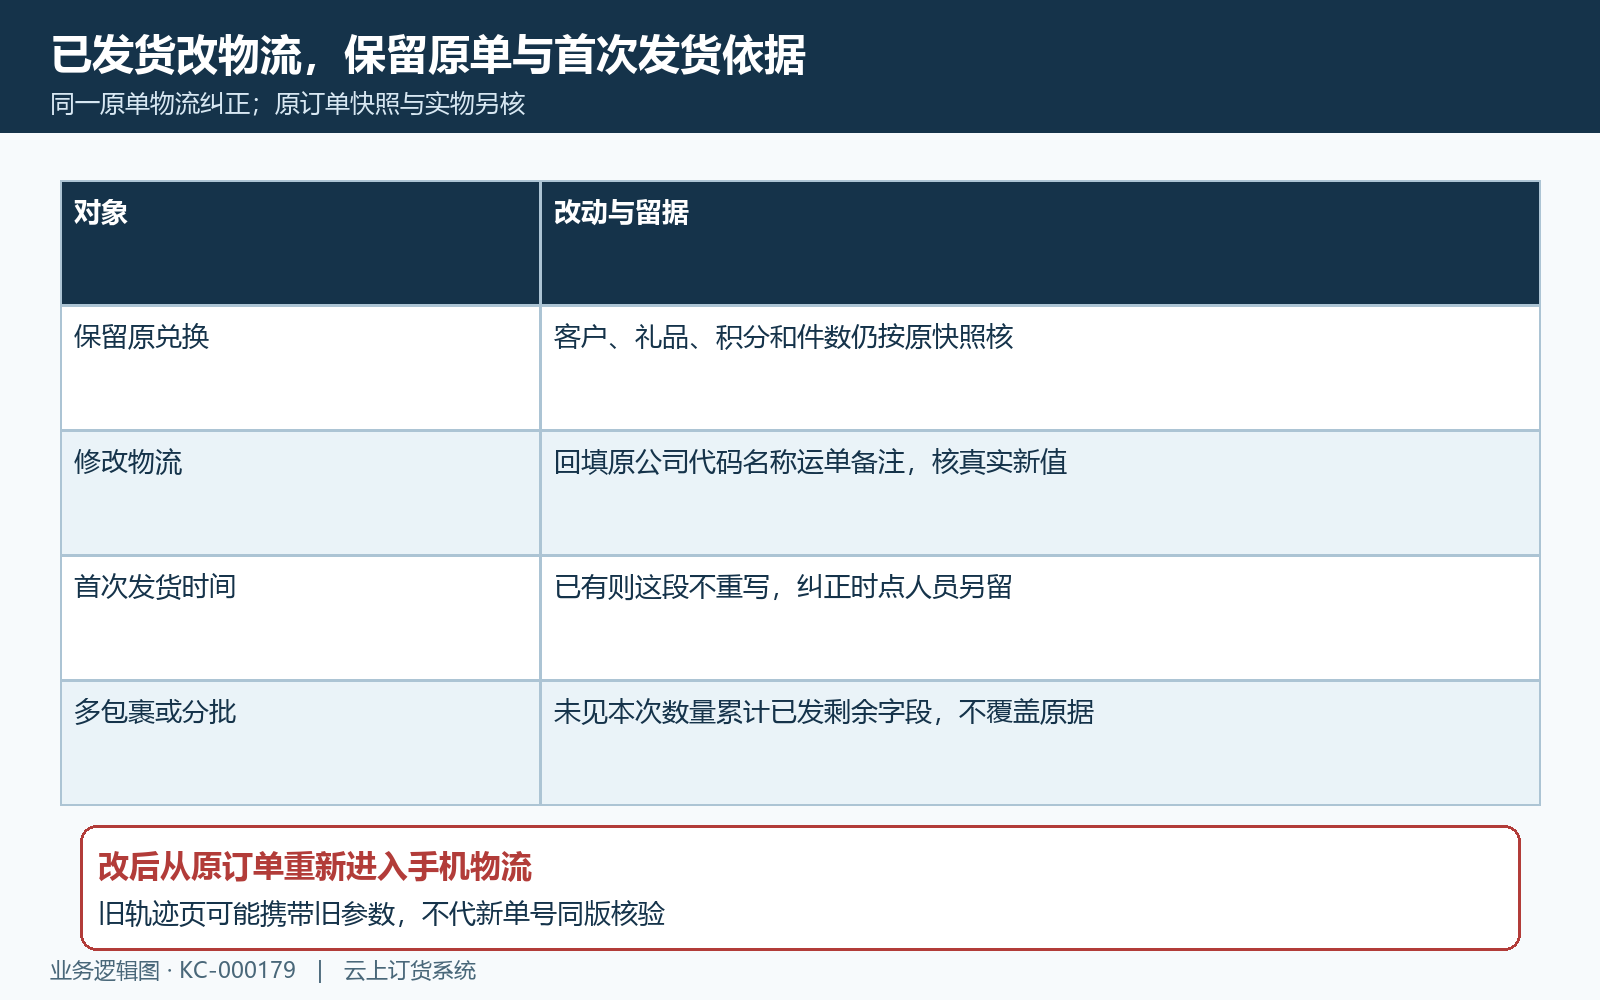This screenshot has width=1600, height=1000.
Task: Click the red heading 改后从原订单重新进入手机物流
Action: pyautogui.click(x=315, y=867)
